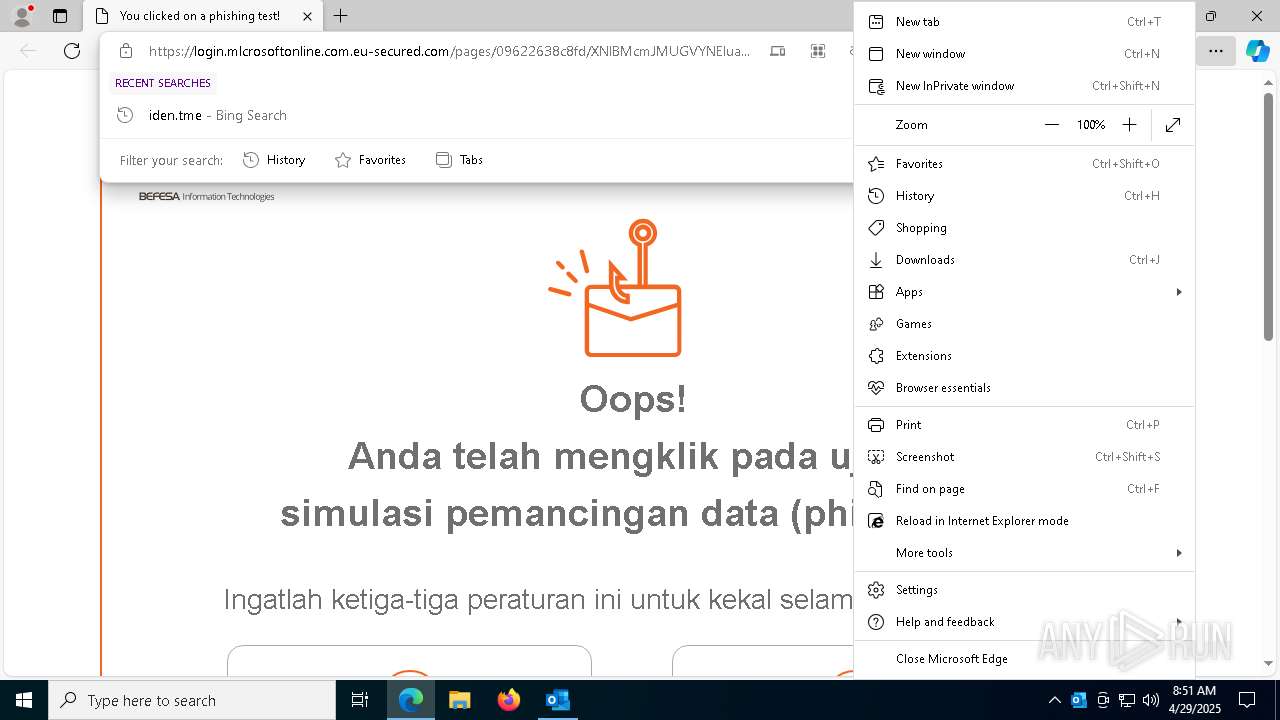Choose New window from menu
This screenshot has width=1280, height=720.
coord(1024,54)
